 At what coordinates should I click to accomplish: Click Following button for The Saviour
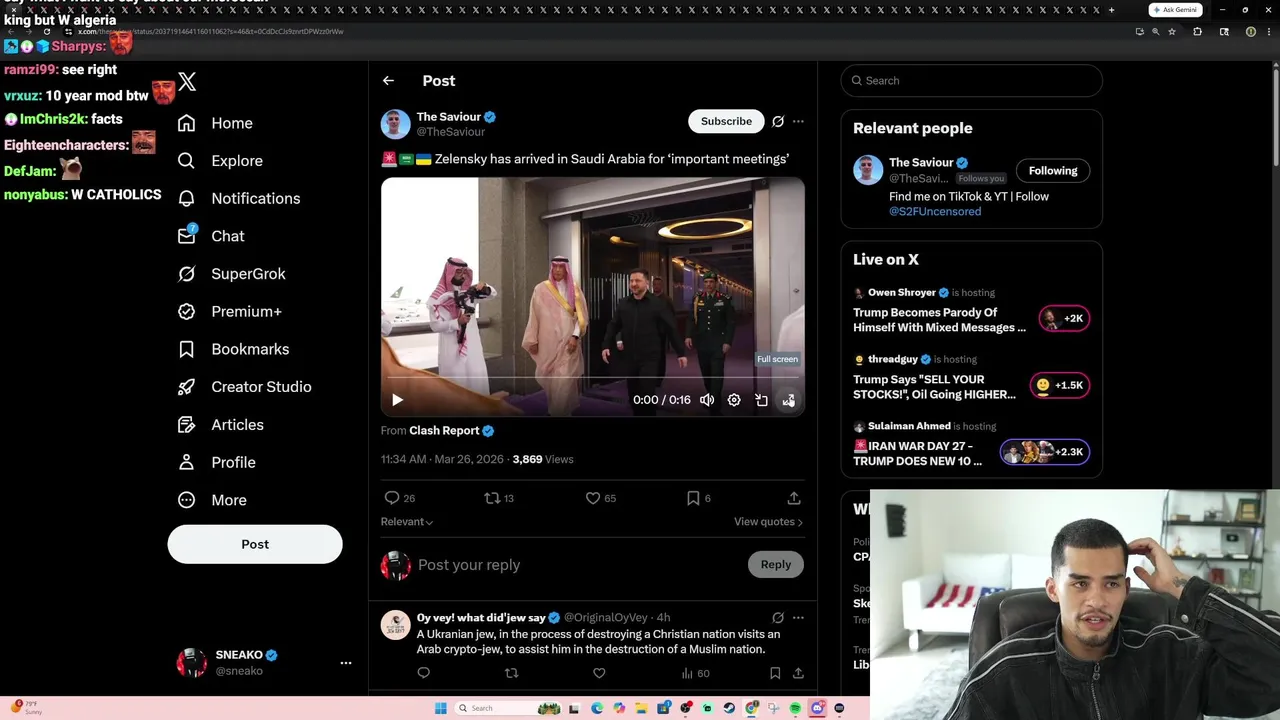coord(1053,171)
